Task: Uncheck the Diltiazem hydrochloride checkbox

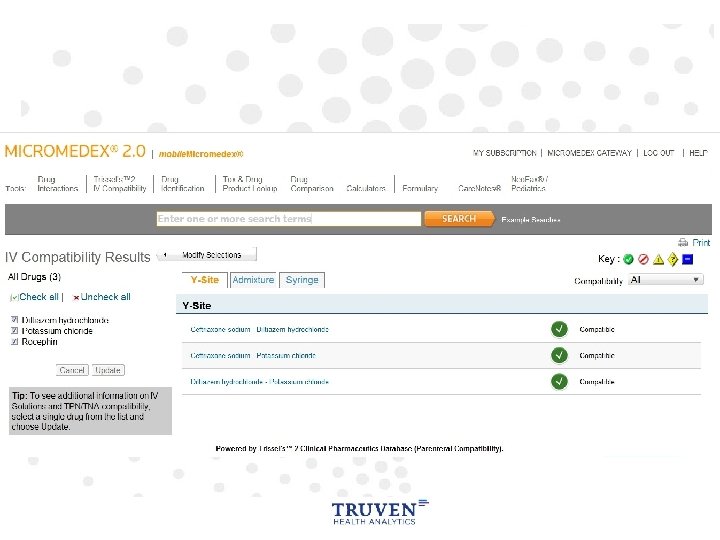Action: [x=15, y=320]
